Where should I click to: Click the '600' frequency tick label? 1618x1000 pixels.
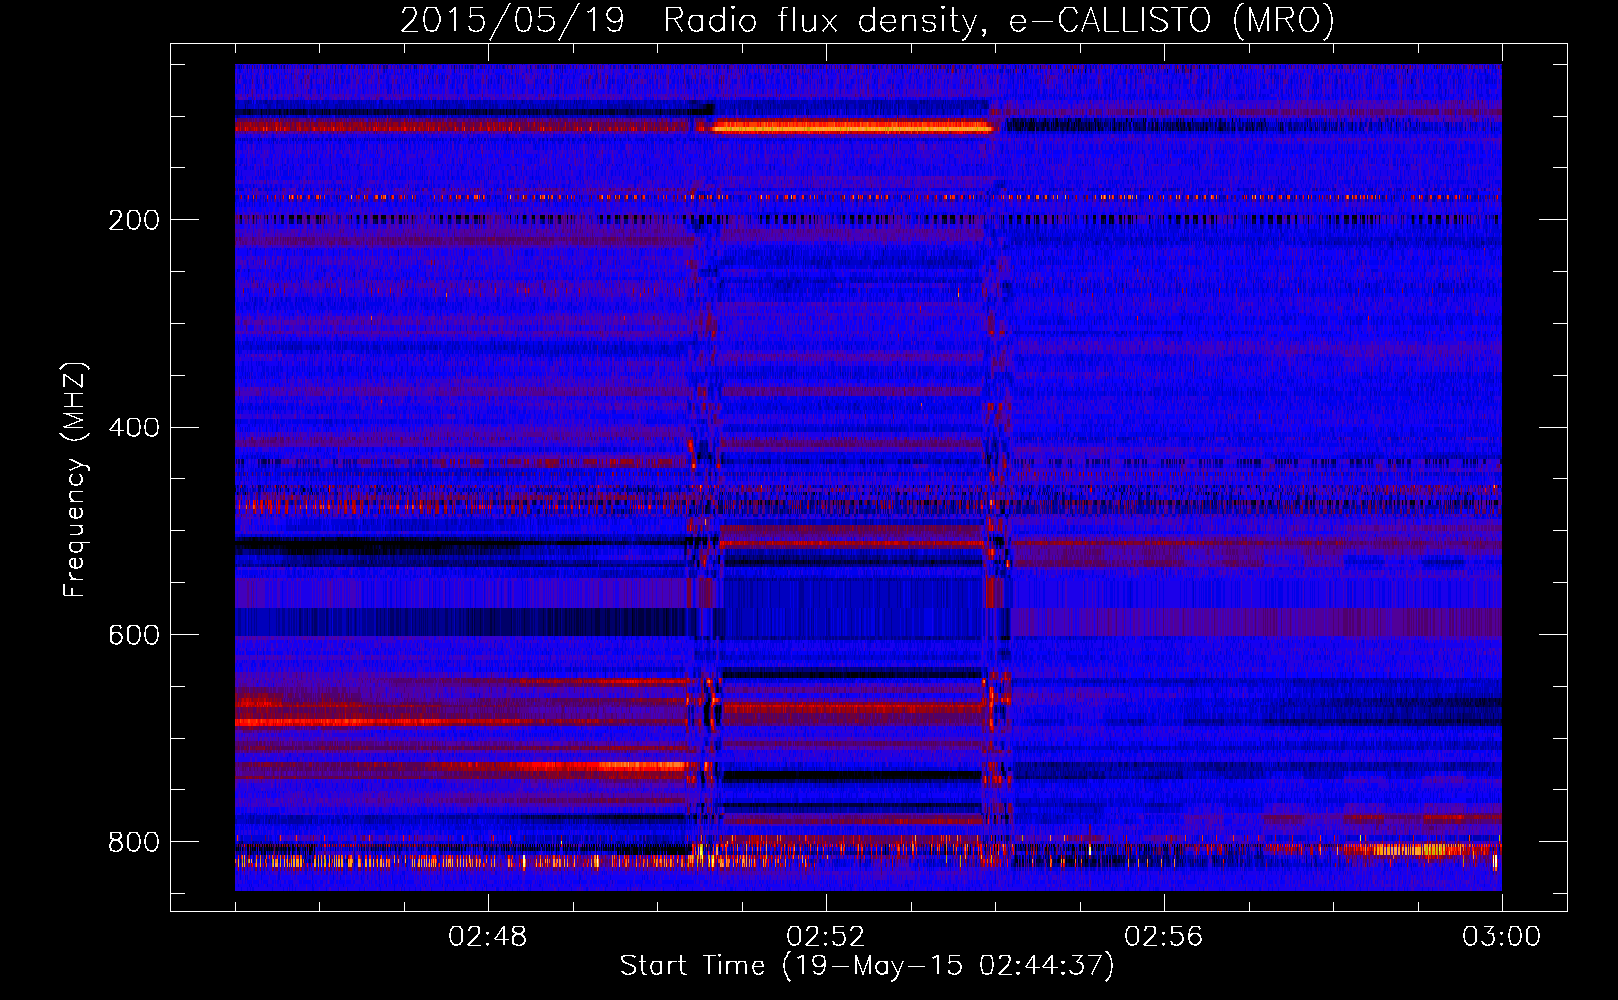point(134,636)
